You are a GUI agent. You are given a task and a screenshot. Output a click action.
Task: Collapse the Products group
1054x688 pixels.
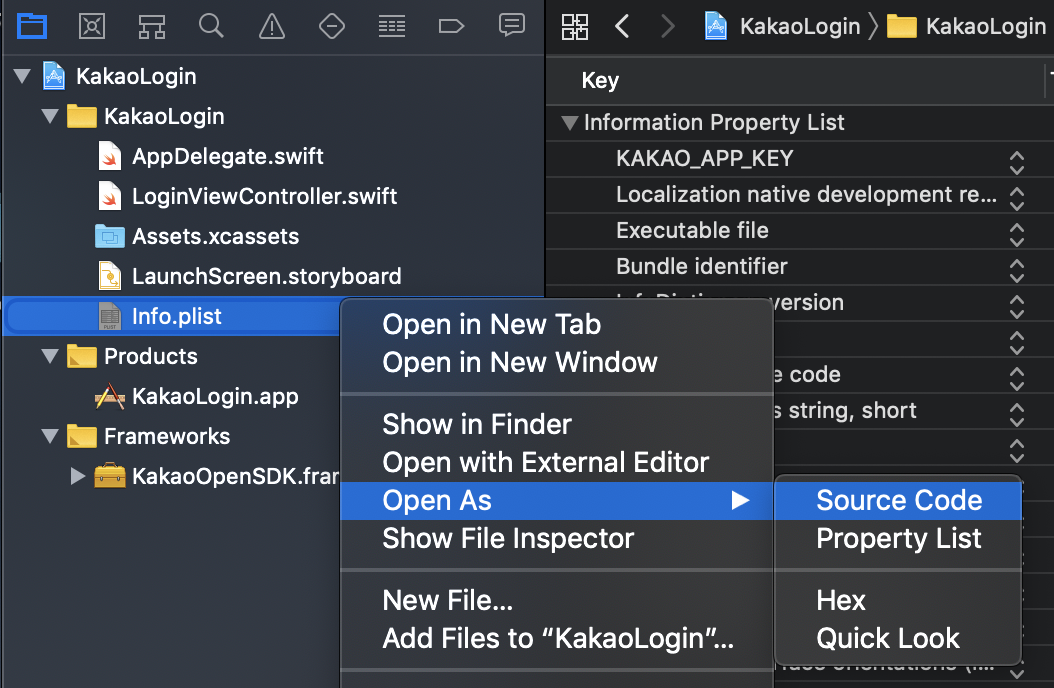(x=50, y=355)
